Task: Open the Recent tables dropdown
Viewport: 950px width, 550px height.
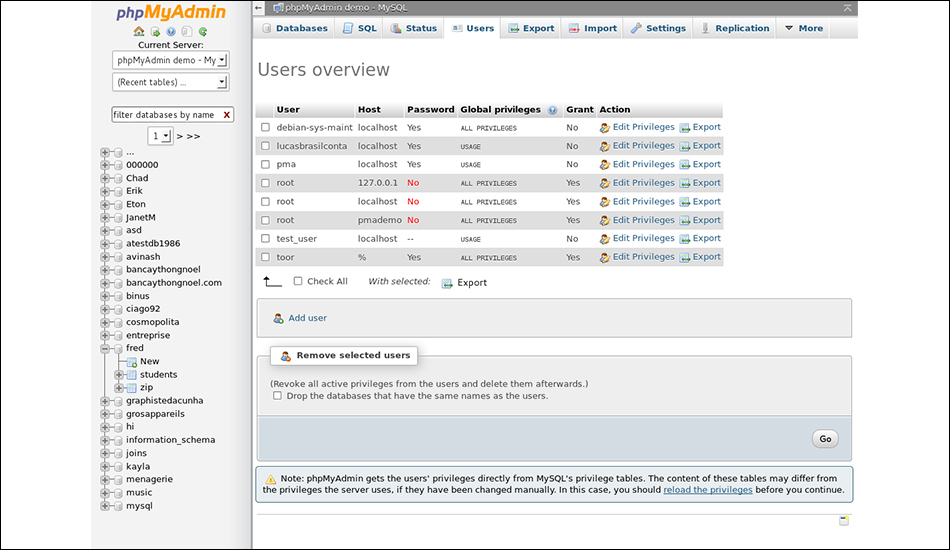Action: point(170,82)
